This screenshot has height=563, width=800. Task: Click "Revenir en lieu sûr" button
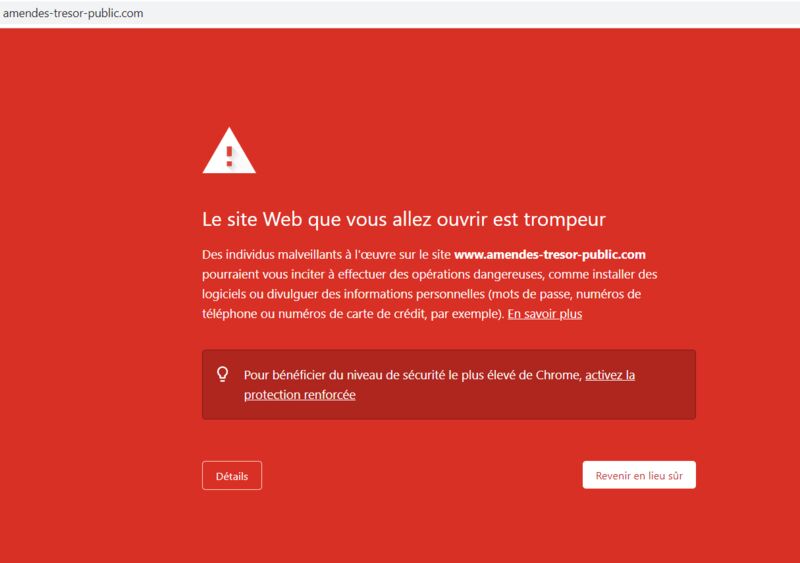point(639,475)
